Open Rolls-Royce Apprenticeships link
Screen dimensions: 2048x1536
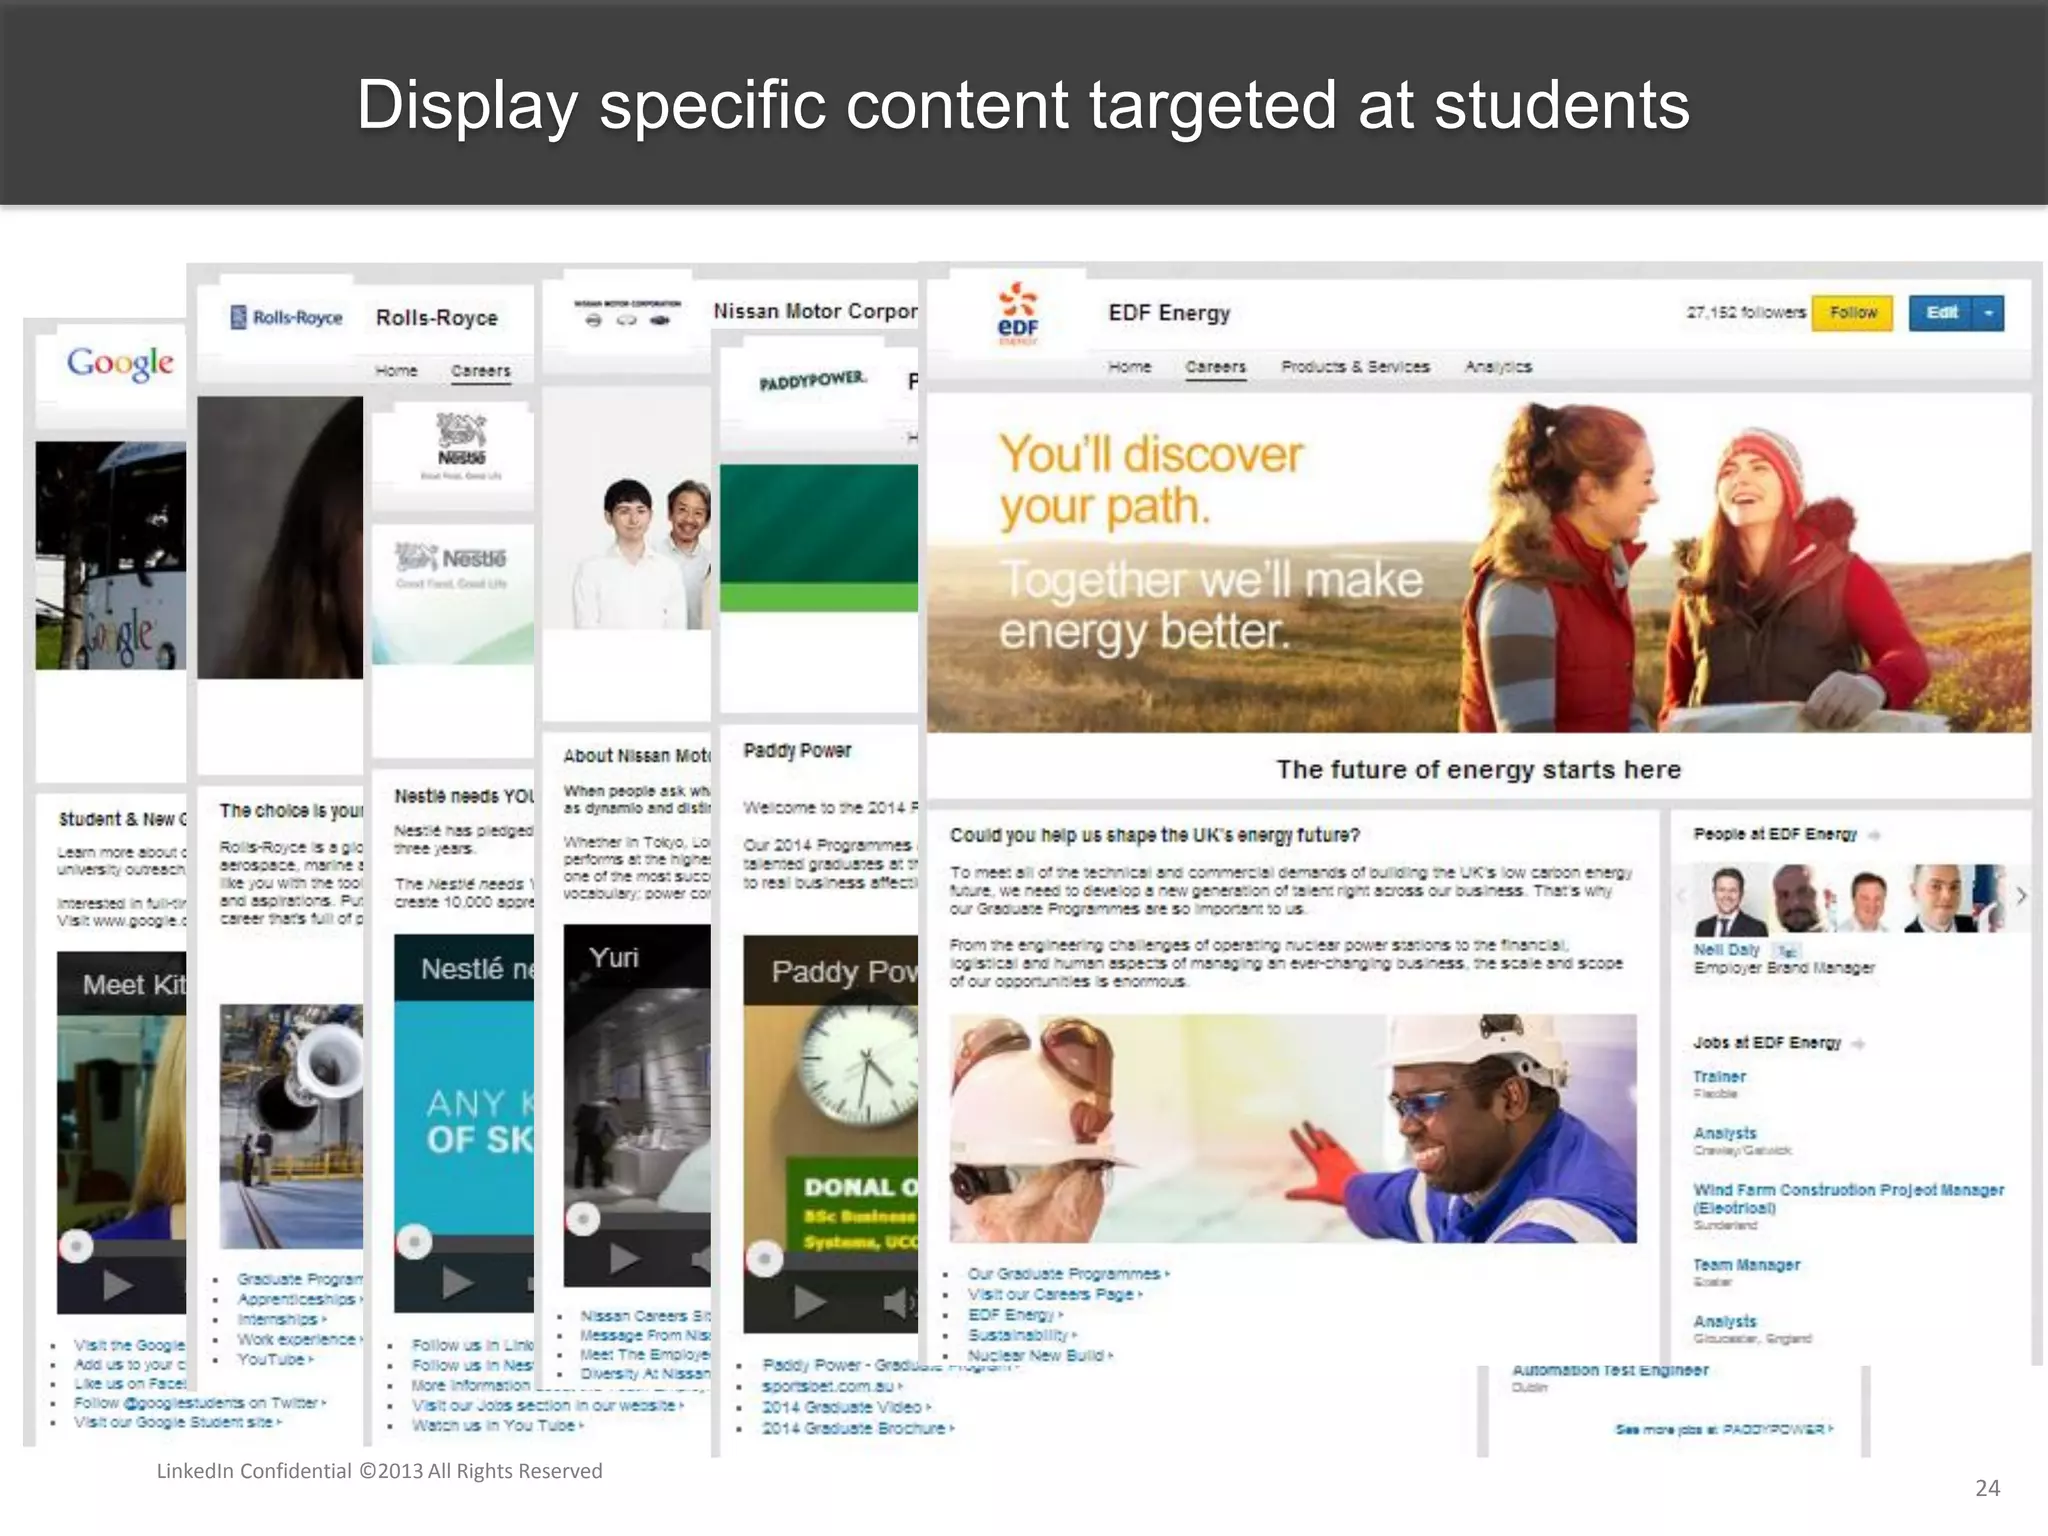click(299, 1299)
